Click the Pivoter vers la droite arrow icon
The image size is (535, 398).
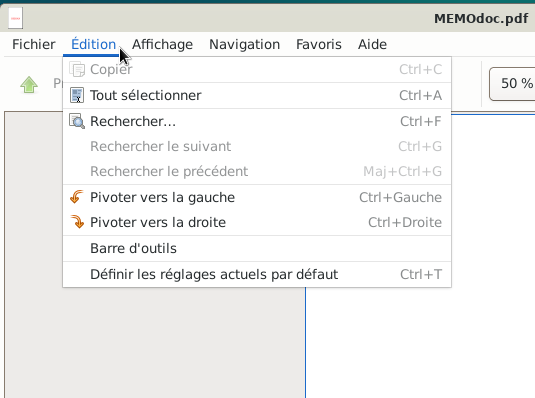(x=77, y=222)
